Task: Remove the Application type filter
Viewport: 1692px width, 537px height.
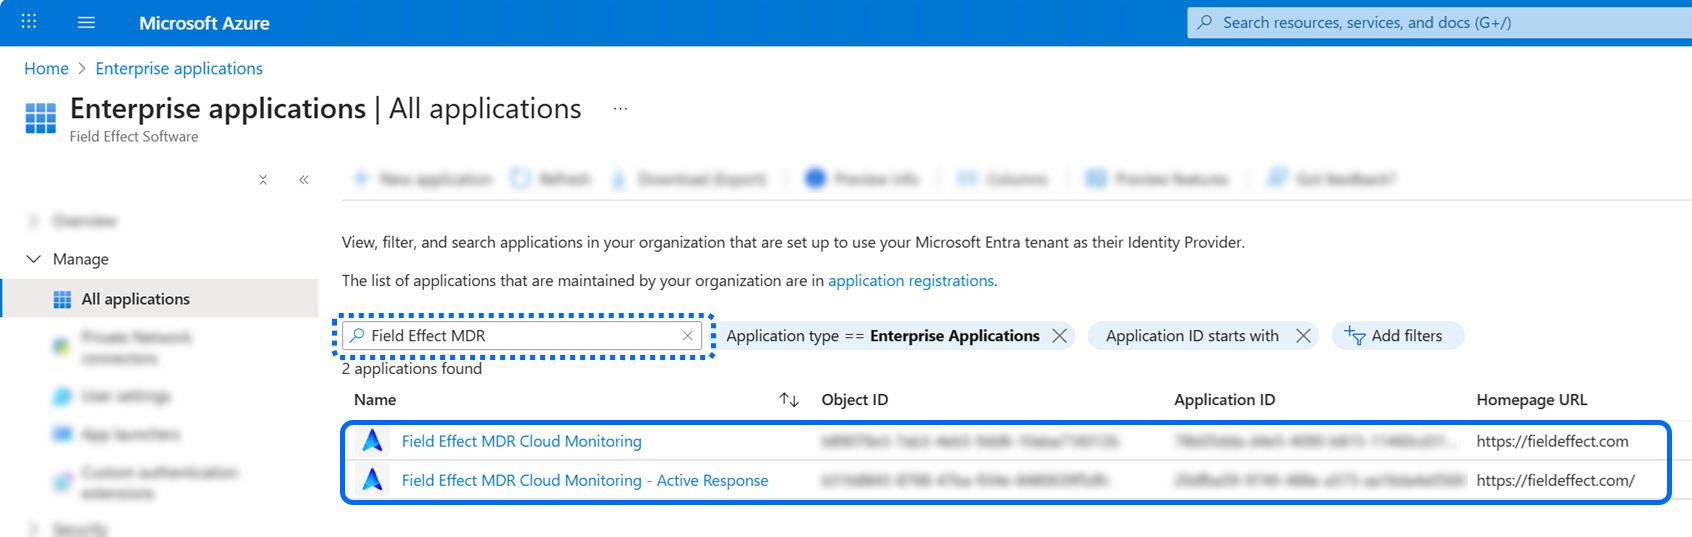Action: (x=1060, y=336)
